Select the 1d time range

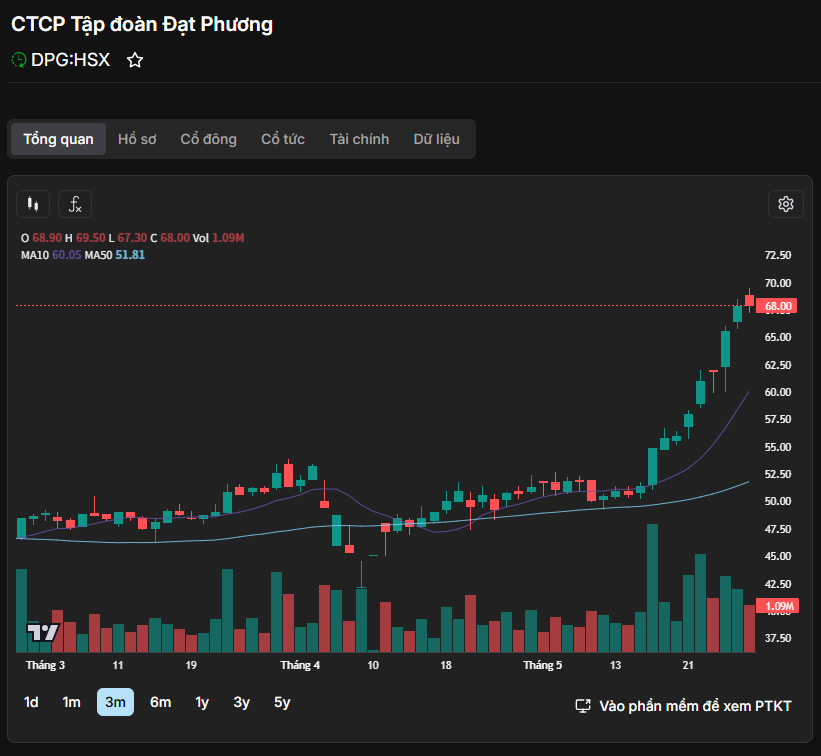[x=31, y=702]
